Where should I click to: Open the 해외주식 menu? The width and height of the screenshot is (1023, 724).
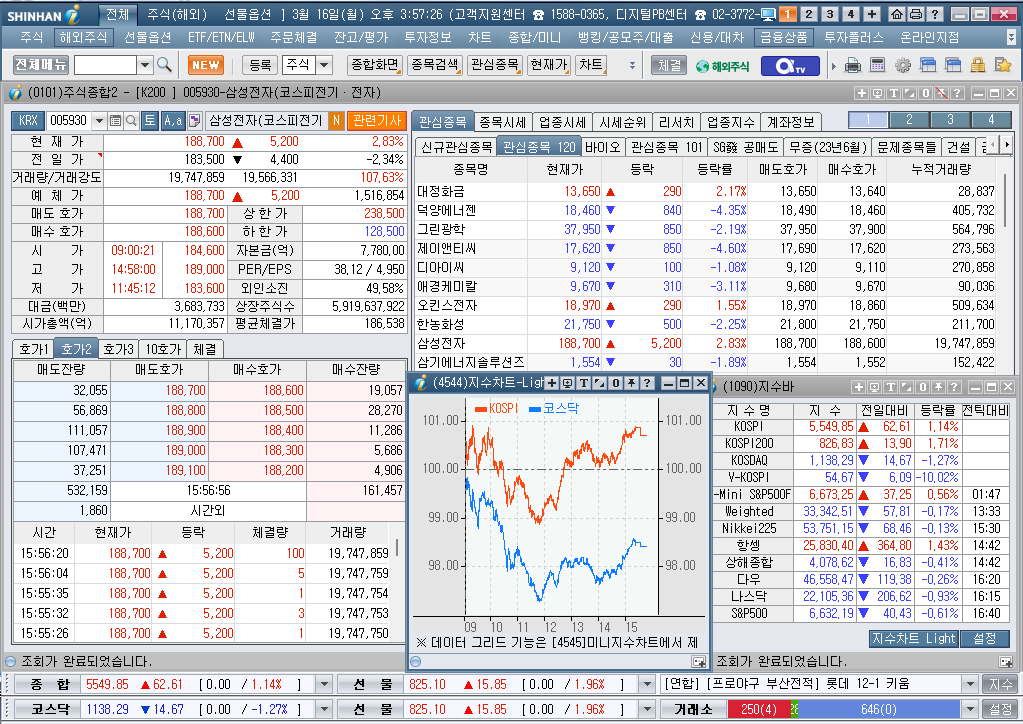point(83,38)
